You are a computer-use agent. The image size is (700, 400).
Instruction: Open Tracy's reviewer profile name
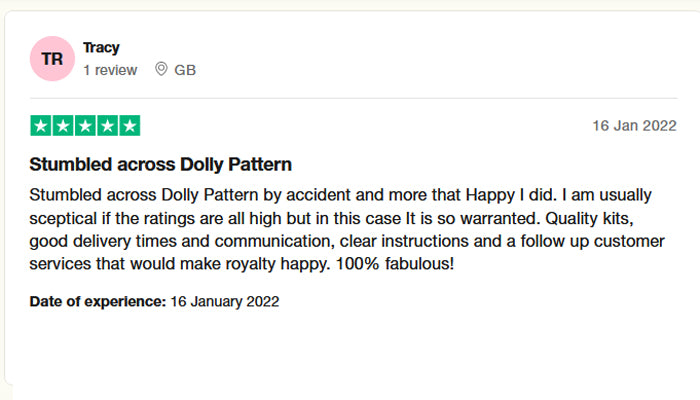pos(101,48)
